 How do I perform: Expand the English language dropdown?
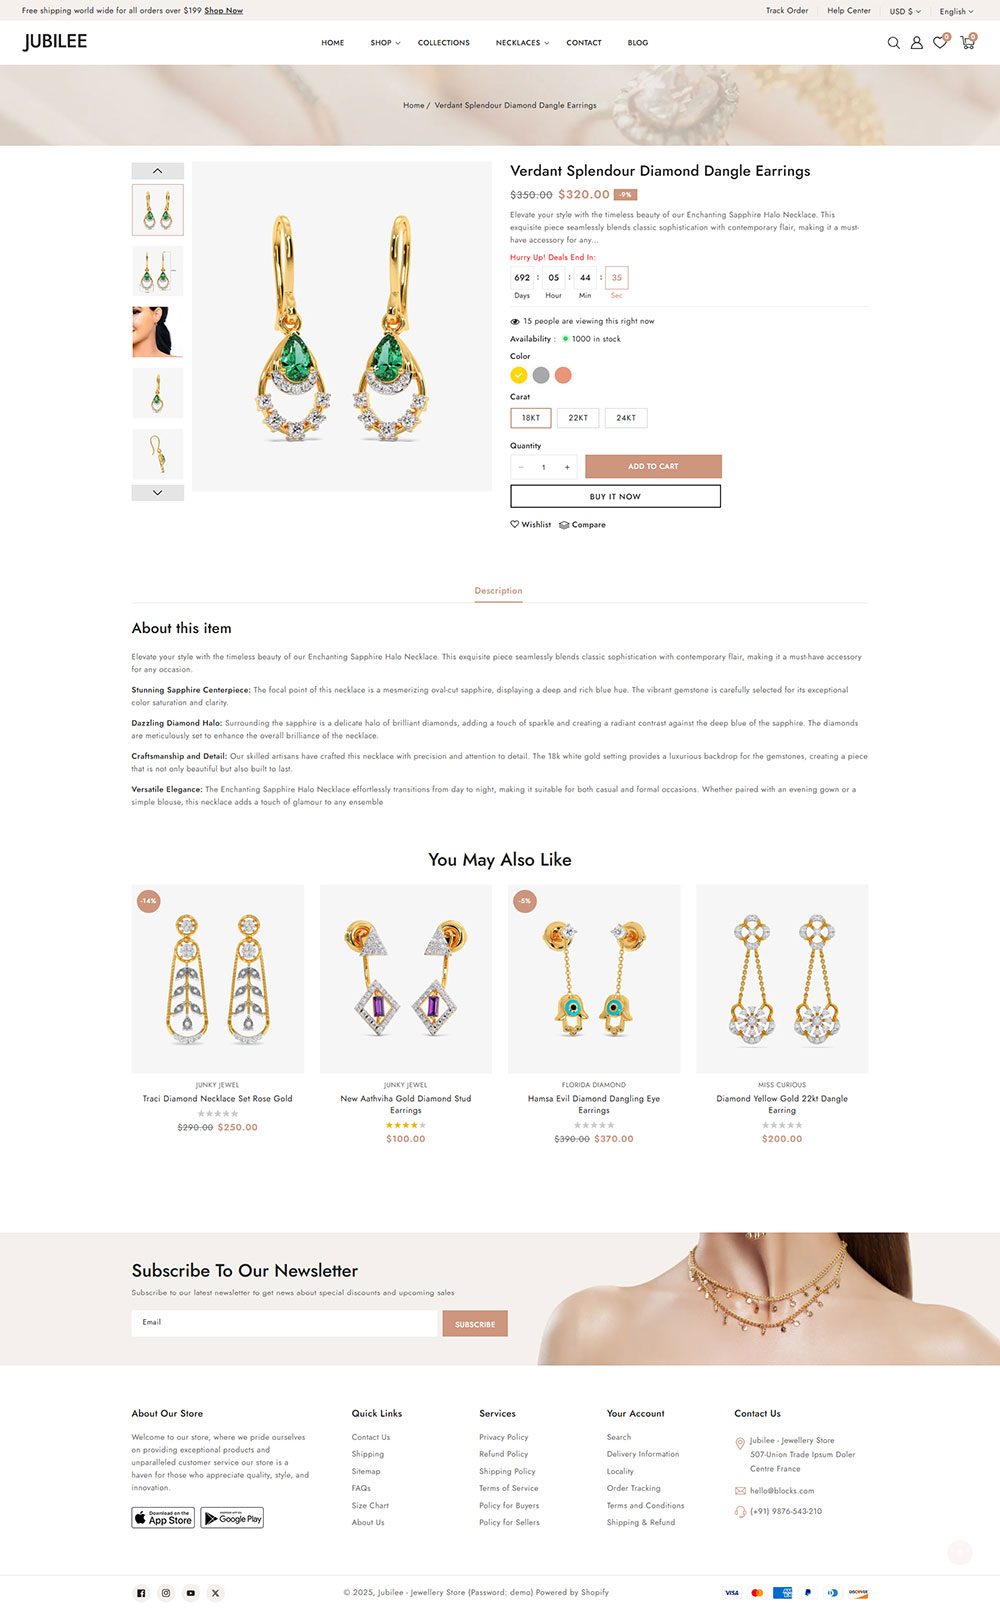tap(956, 11)
